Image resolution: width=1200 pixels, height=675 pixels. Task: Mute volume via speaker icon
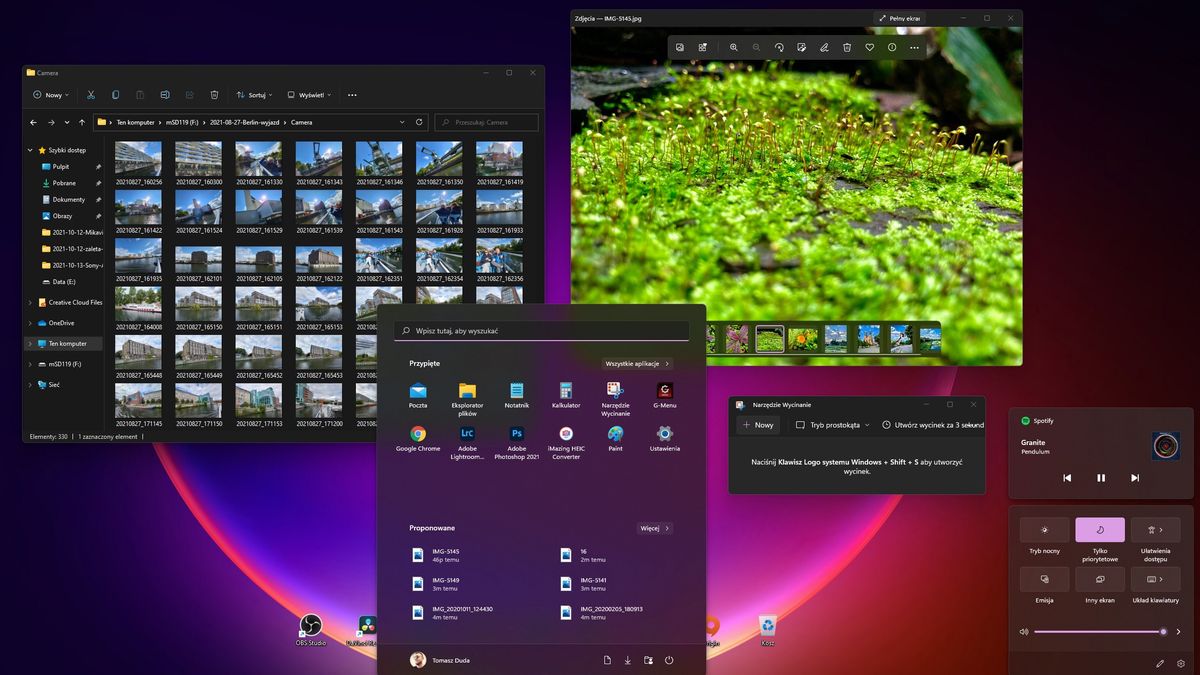[1023, 632]
